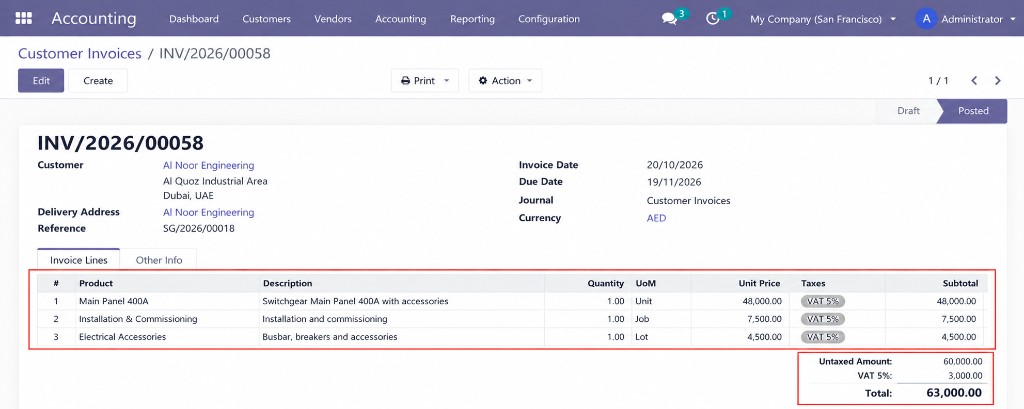Viewport: 1024px width, 409px height.
Task: Click the SG/2026/00018 reference value
Action: 199,229
